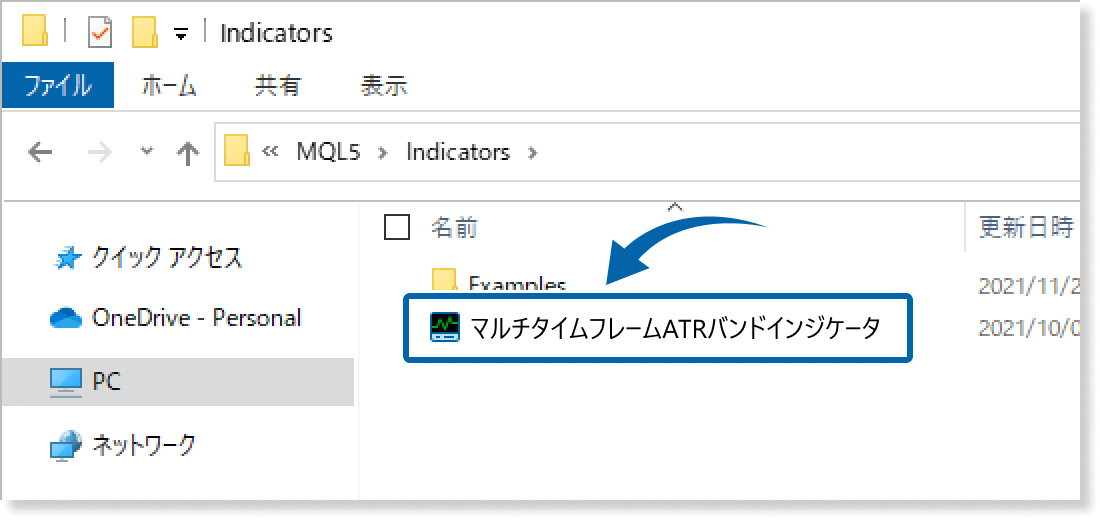This screenshot has height=520, width=1100.
Task: Switch to the 表示 ribbon tab
Action: [x=384, y=86]
